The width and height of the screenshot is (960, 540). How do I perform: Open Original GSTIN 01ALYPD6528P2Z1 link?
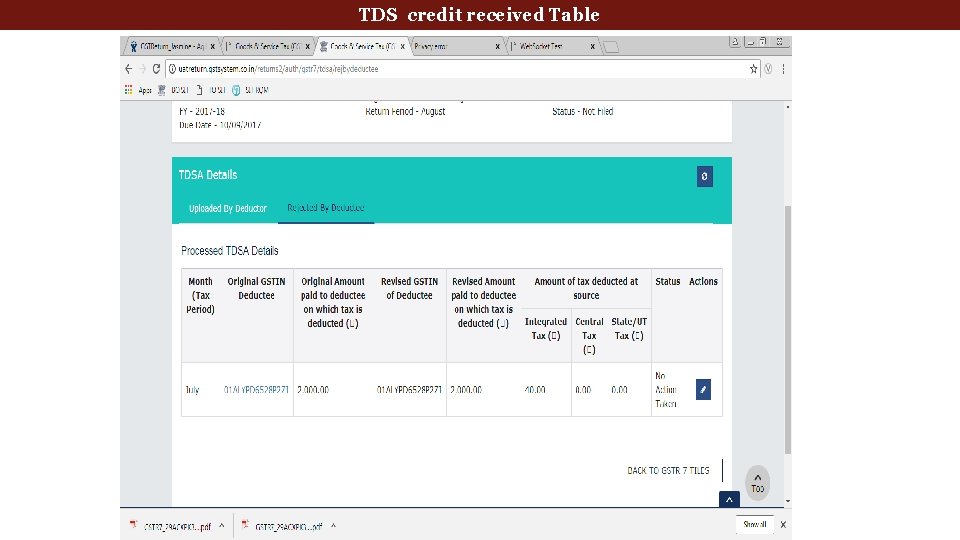(256, 389)
